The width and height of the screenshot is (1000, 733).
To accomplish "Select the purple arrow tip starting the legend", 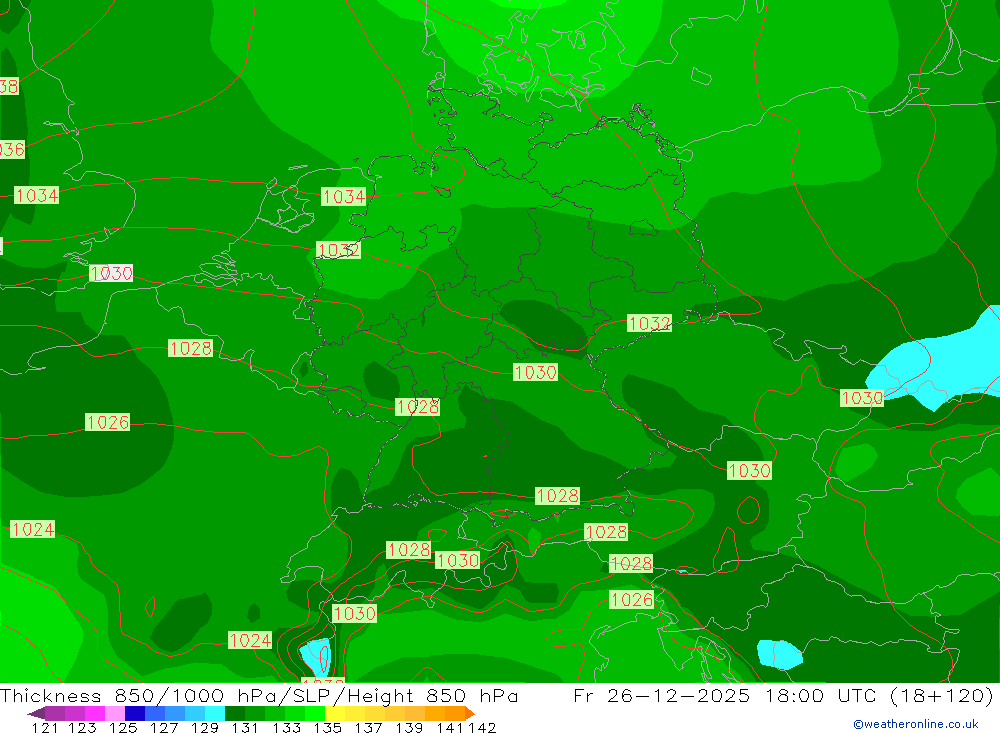I will pyautogui.click(x=36, y=713).
